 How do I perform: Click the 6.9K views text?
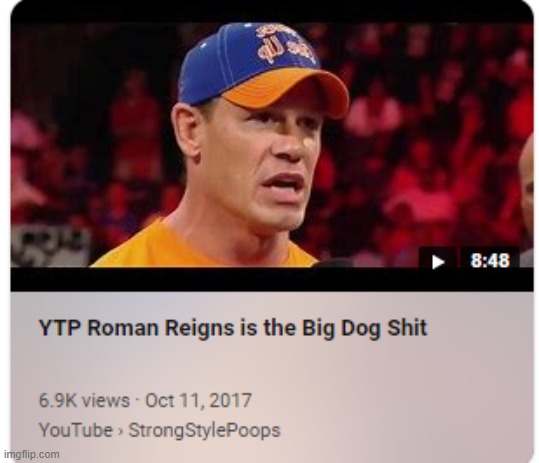(x=84, y=400)
